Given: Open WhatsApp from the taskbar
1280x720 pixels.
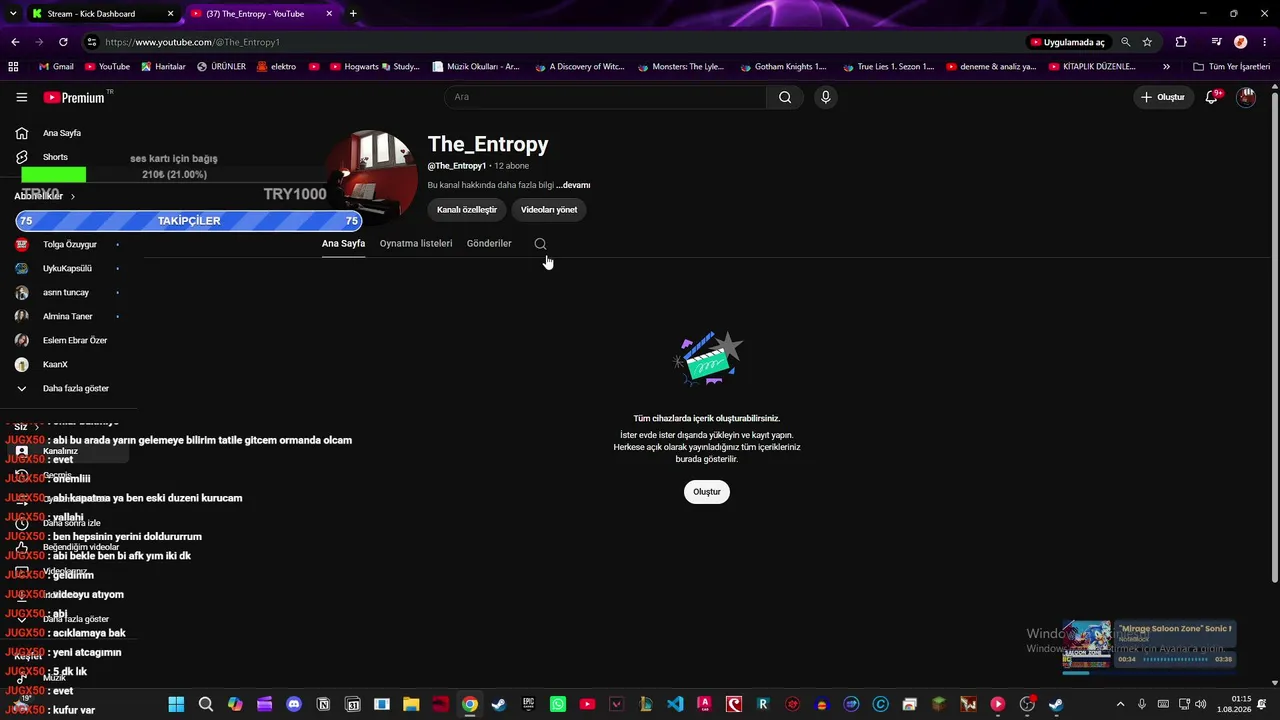Looking at the screenshot, I should (x=558, y=704).
